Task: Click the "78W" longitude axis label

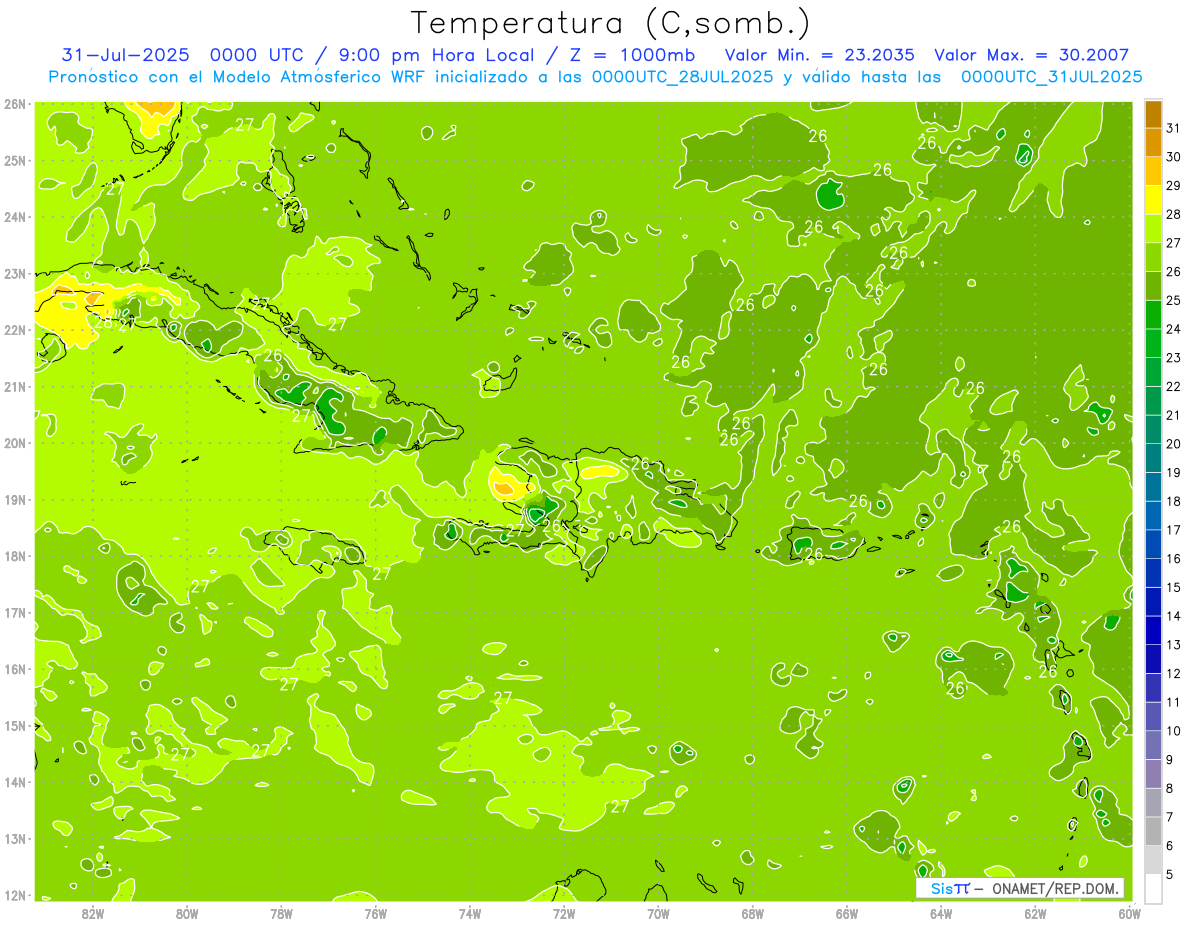Action: point(281,913)
